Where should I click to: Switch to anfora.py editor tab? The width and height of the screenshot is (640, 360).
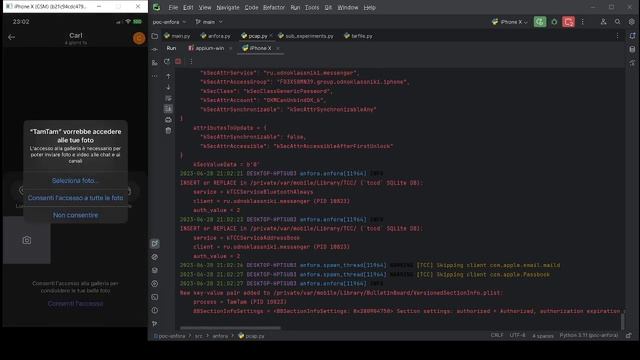(216, 36)
